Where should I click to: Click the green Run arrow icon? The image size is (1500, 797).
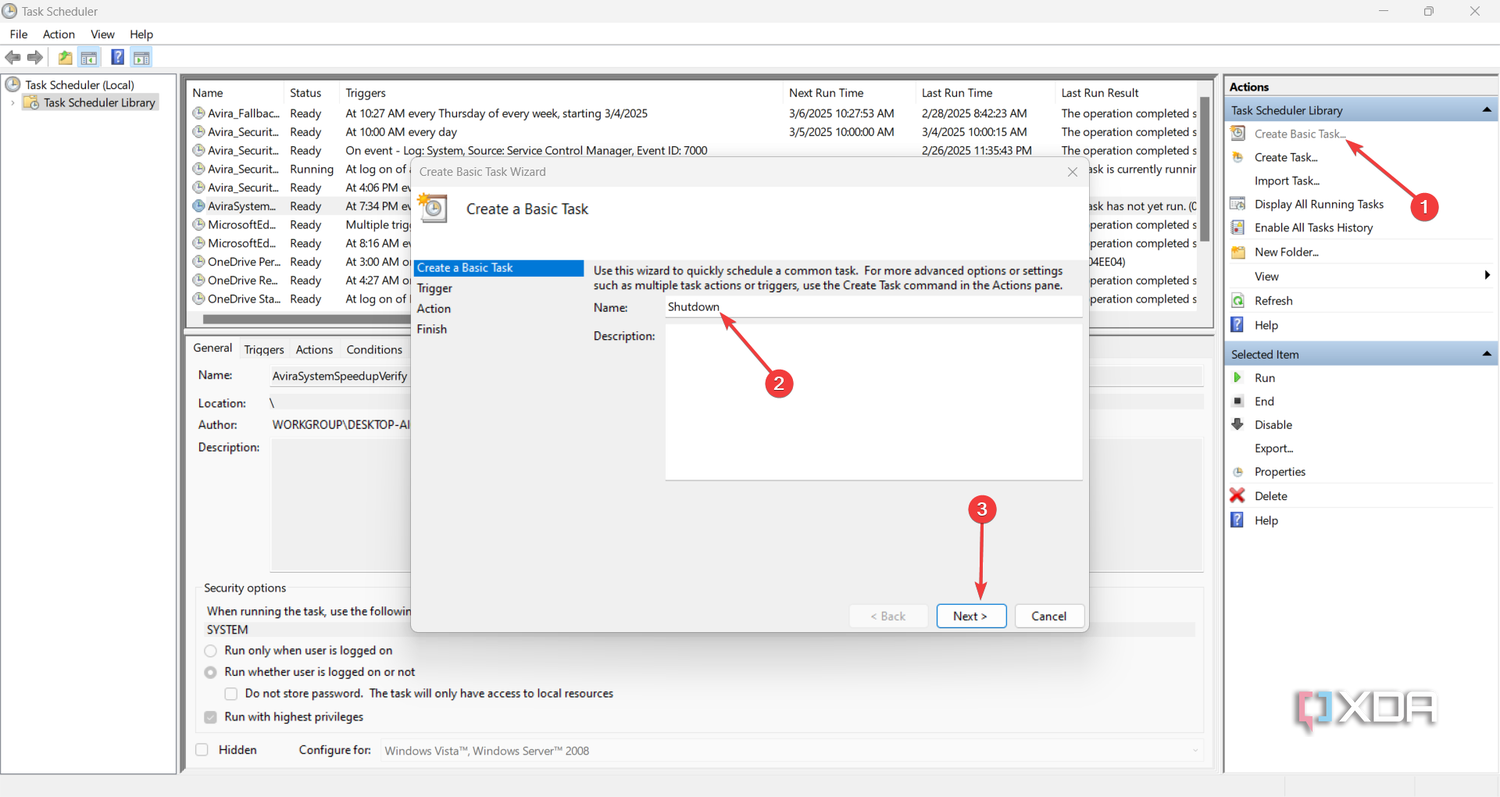(1238, 378)
